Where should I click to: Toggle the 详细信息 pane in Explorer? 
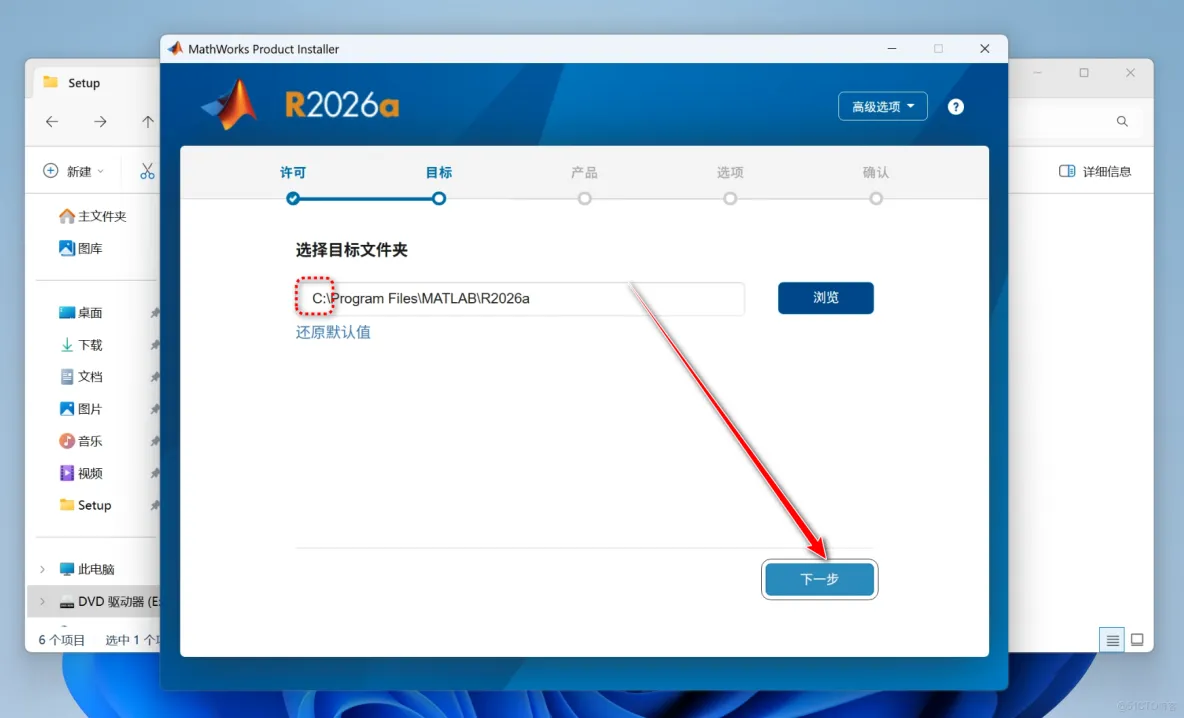pyautogui.click(x=1095, y=171)
